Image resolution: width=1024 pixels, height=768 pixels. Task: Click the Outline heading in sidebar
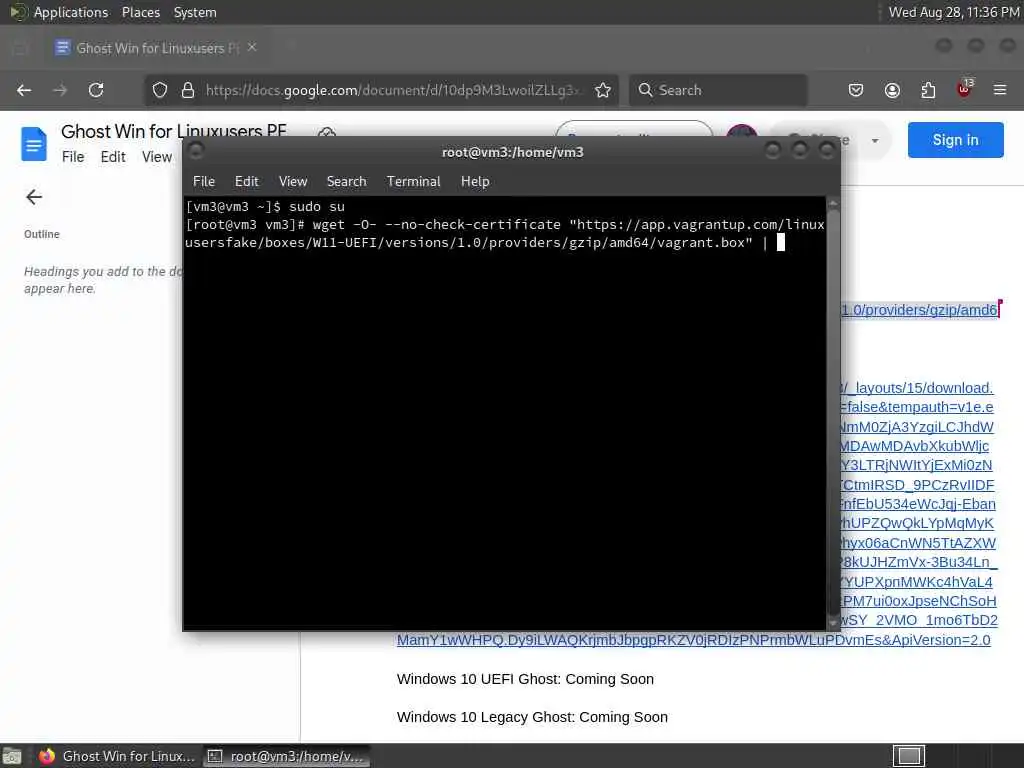point(42,234)
